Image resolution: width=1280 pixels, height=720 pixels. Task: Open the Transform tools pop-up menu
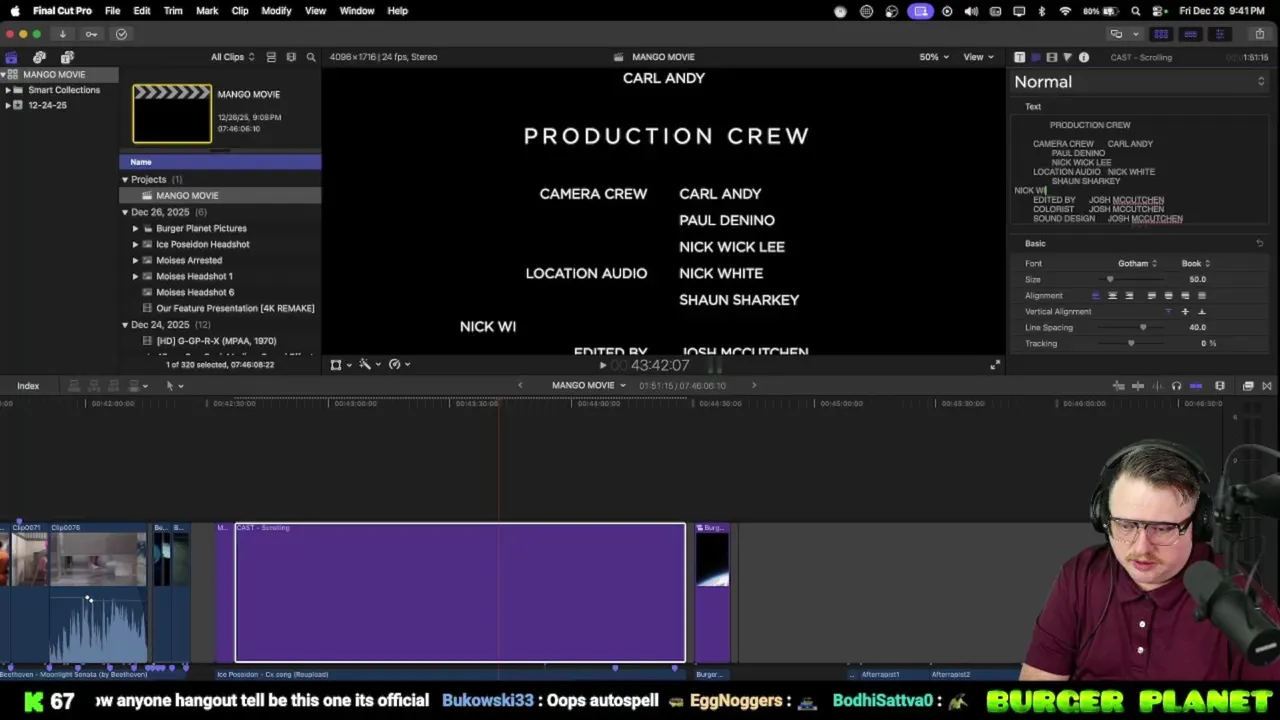point(340,365)
